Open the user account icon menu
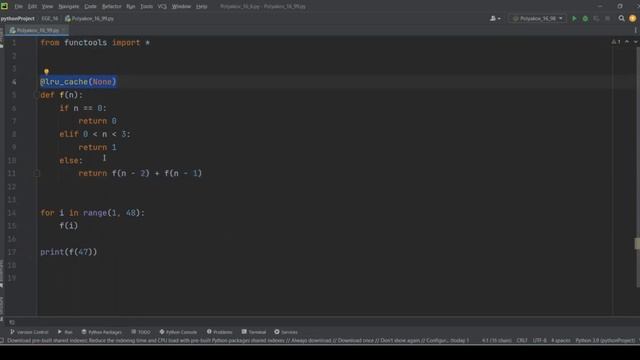 point(495,18)
